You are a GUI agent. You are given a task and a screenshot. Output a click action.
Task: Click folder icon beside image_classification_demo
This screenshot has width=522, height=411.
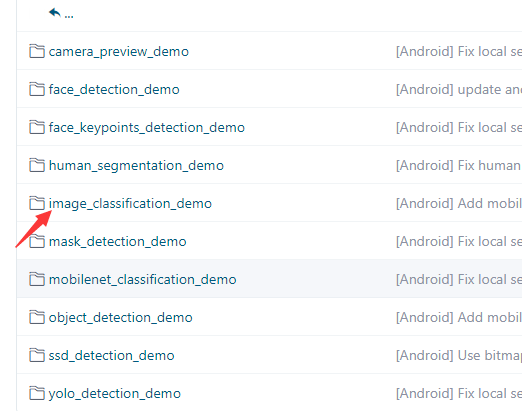tap(37, 203)
